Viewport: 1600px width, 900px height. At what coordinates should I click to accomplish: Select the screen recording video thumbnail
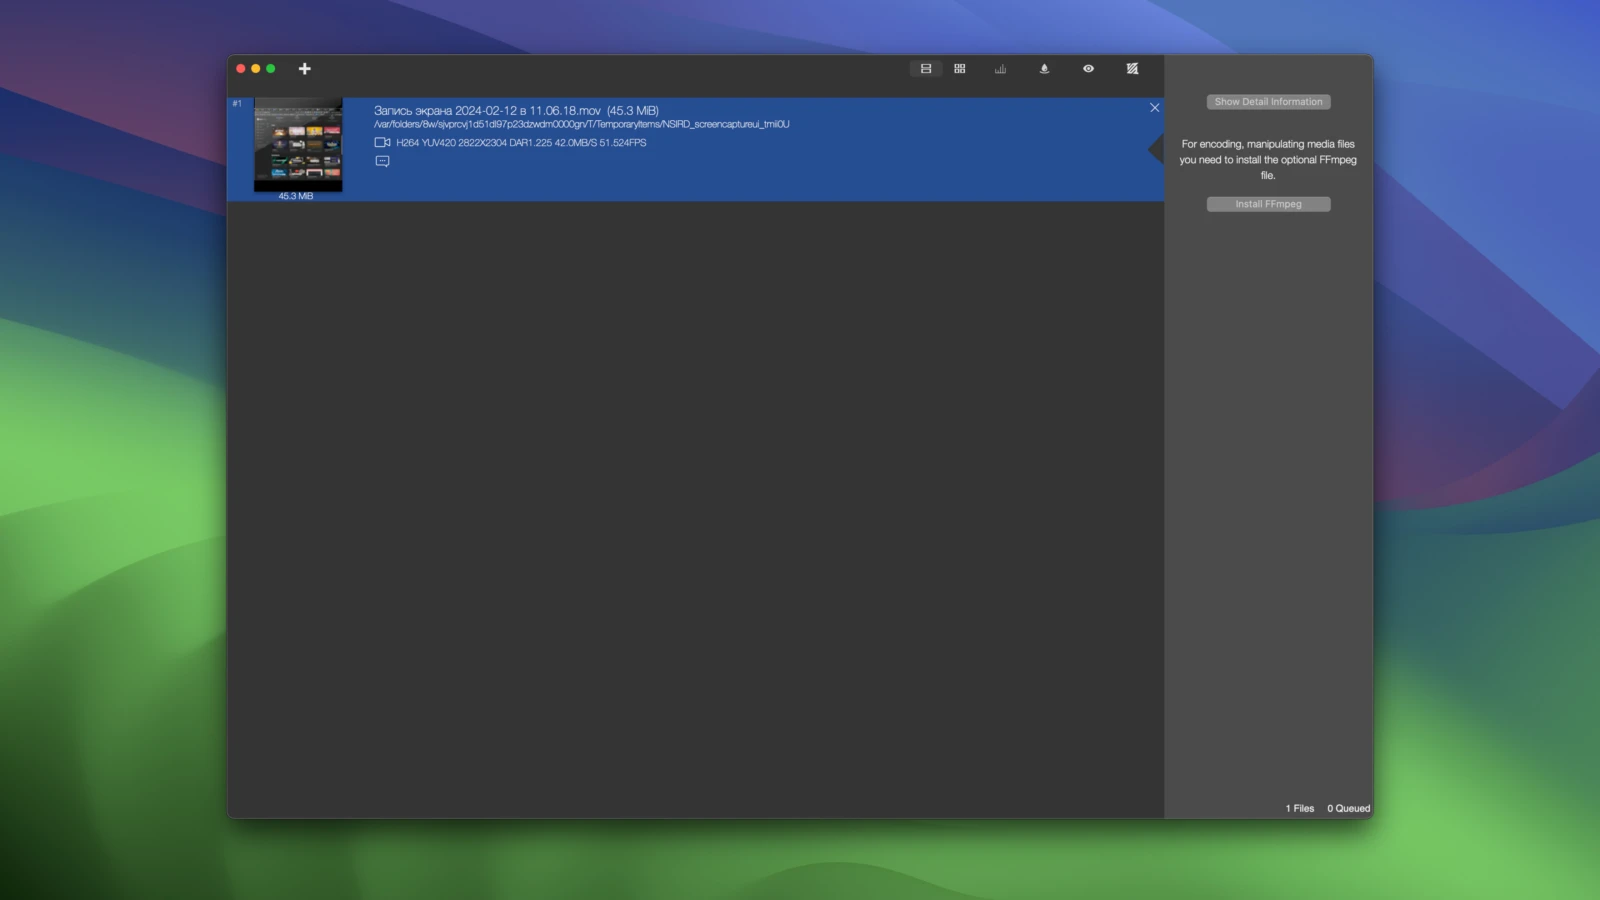pyautogui.click(x=298, y=145)
